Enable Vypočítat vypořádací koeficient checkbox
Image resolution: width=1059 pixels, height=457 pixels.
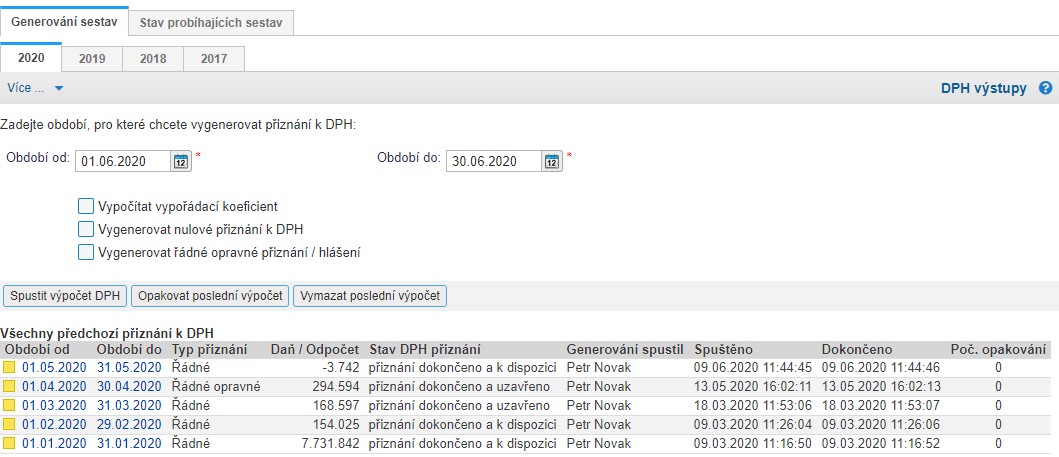[x=86, y=206]
